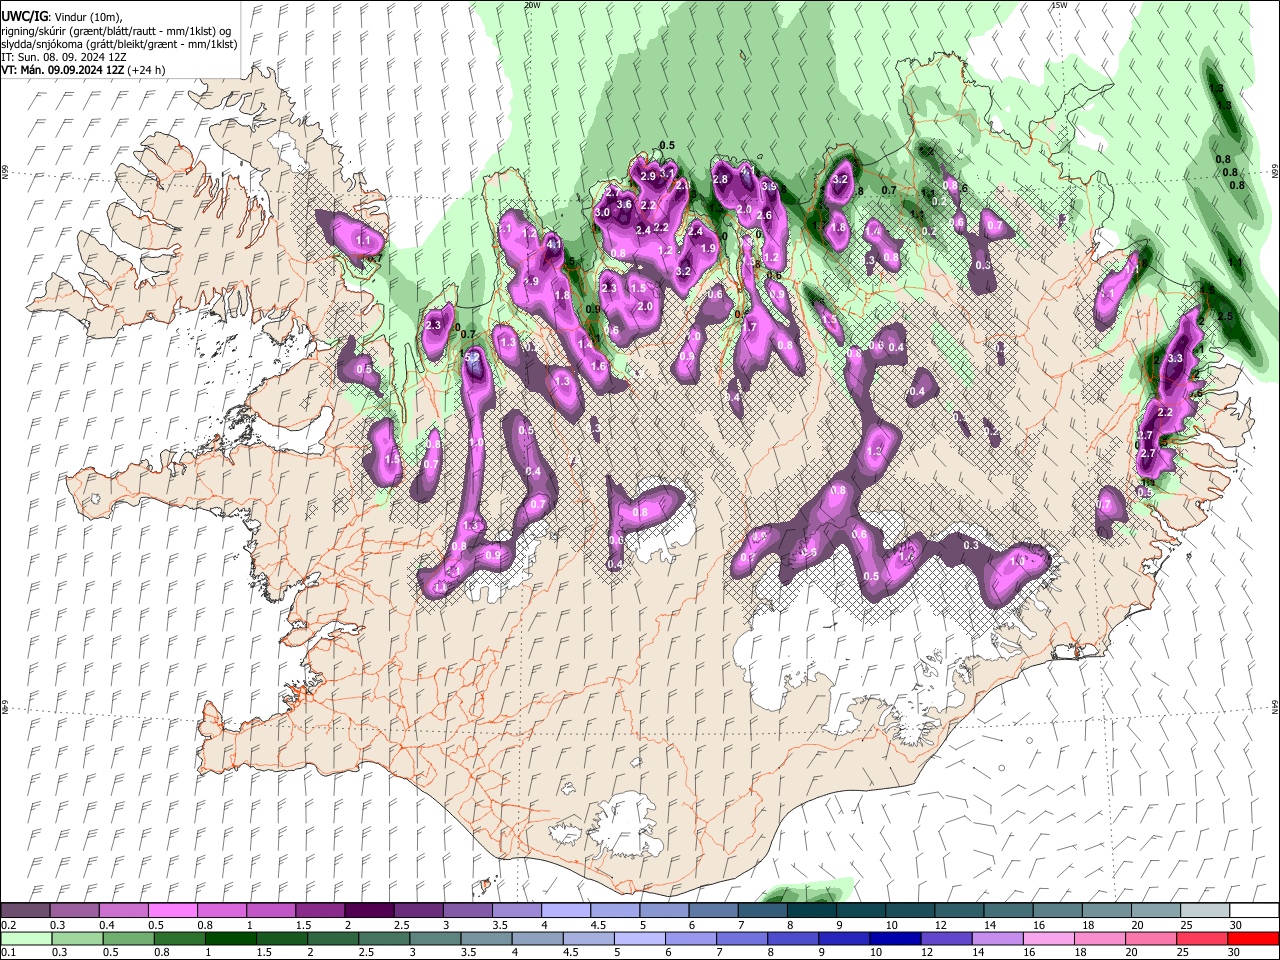1280x960 pixels.
Task: Click the 'IT: Sun. 08. 09. 2024 12Z' line
Action: [64, 57]
